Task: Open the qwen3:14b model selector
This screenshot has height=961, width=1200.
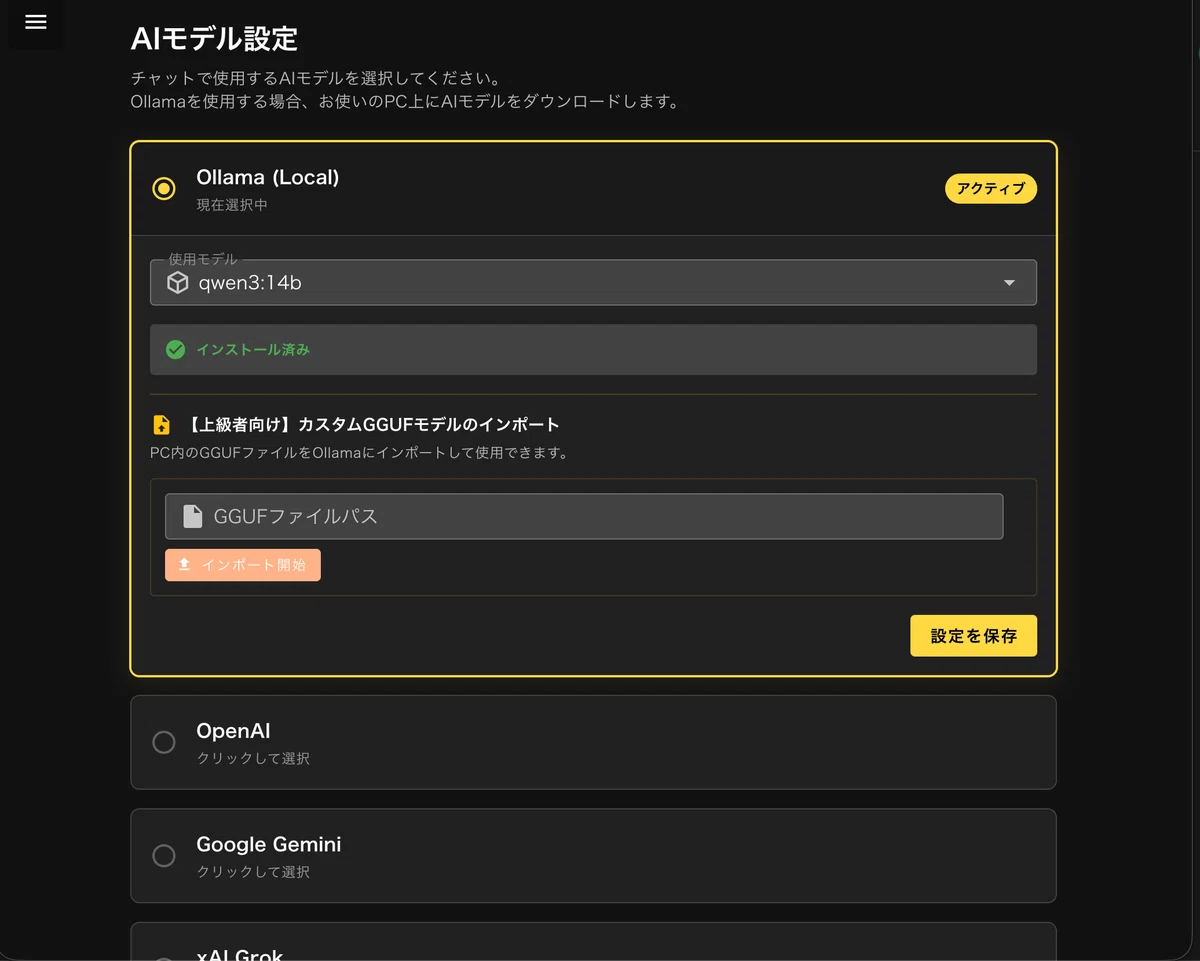Action: point(593,283)
